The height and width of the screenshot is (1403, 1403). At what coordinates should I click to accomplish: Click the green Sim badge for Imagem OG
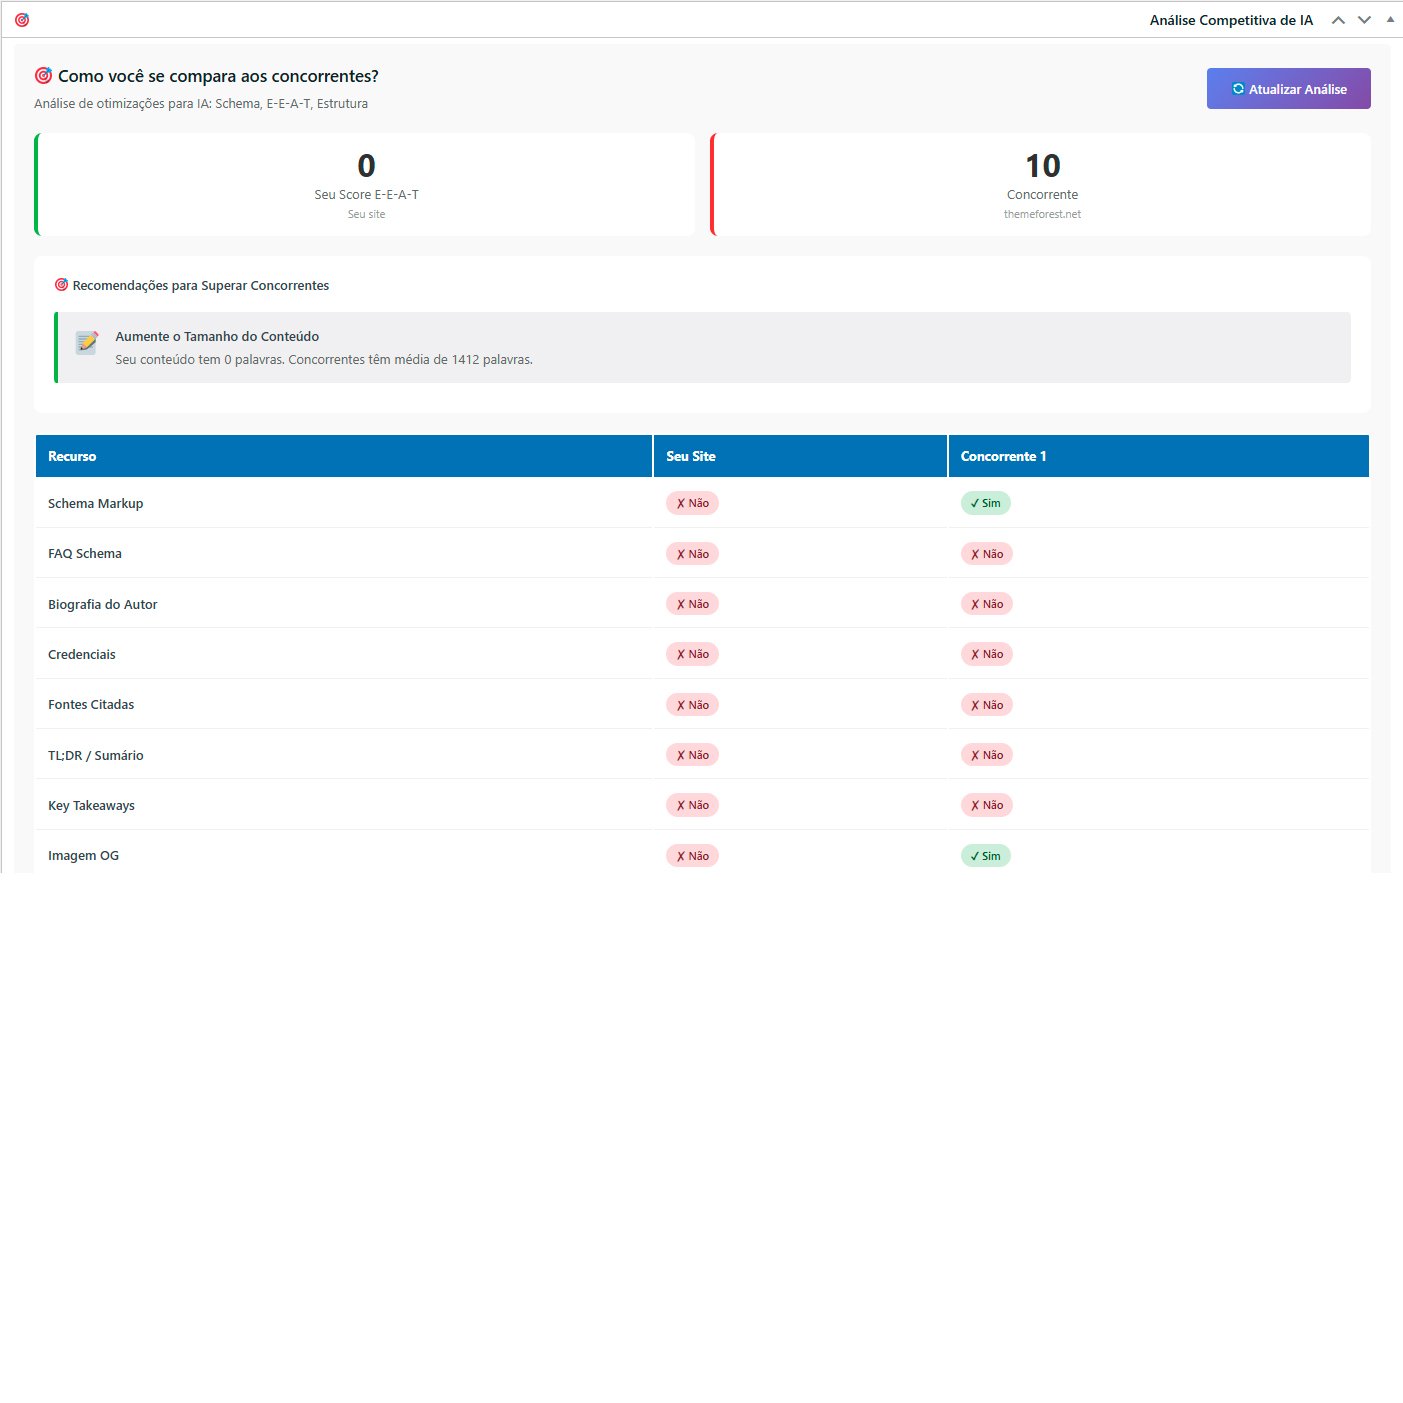(986, 856)
